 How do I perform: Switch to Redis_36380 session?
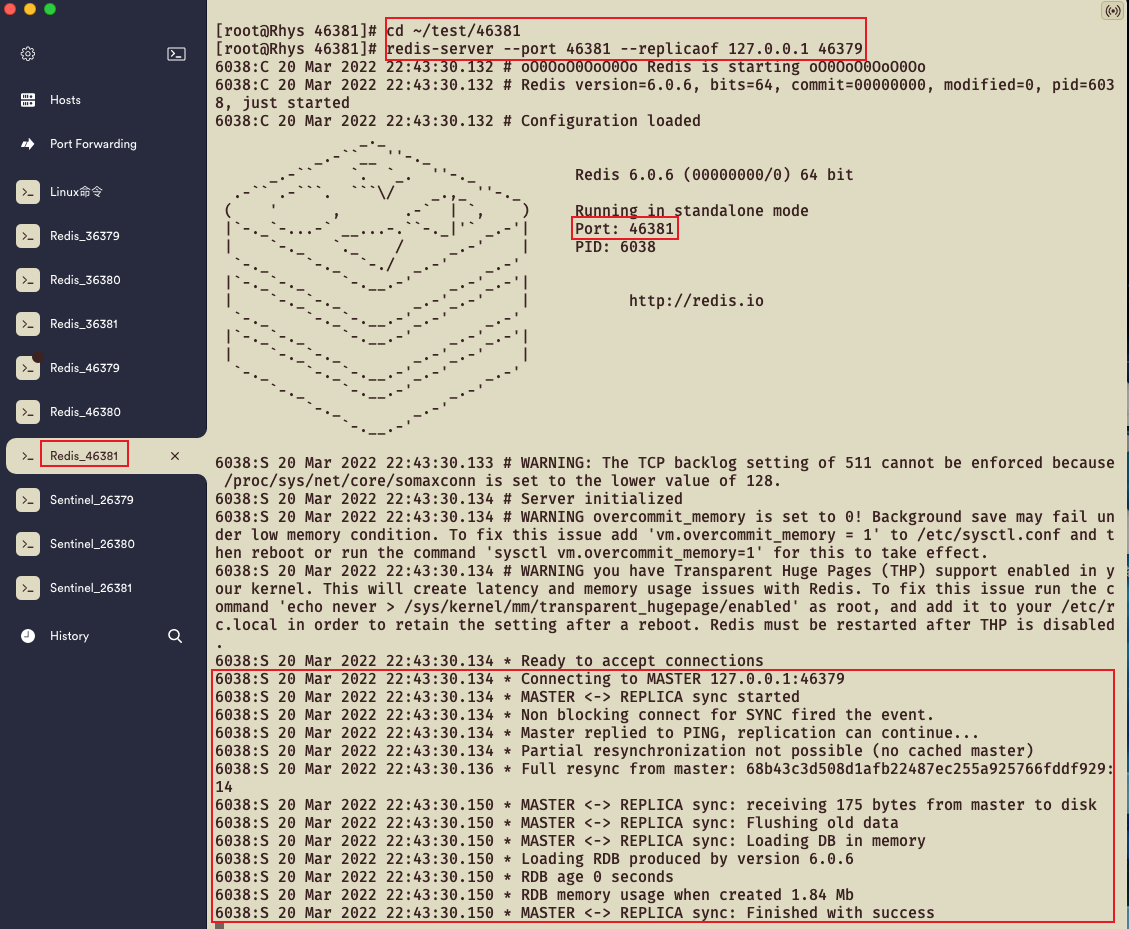[x=85, y=280]
